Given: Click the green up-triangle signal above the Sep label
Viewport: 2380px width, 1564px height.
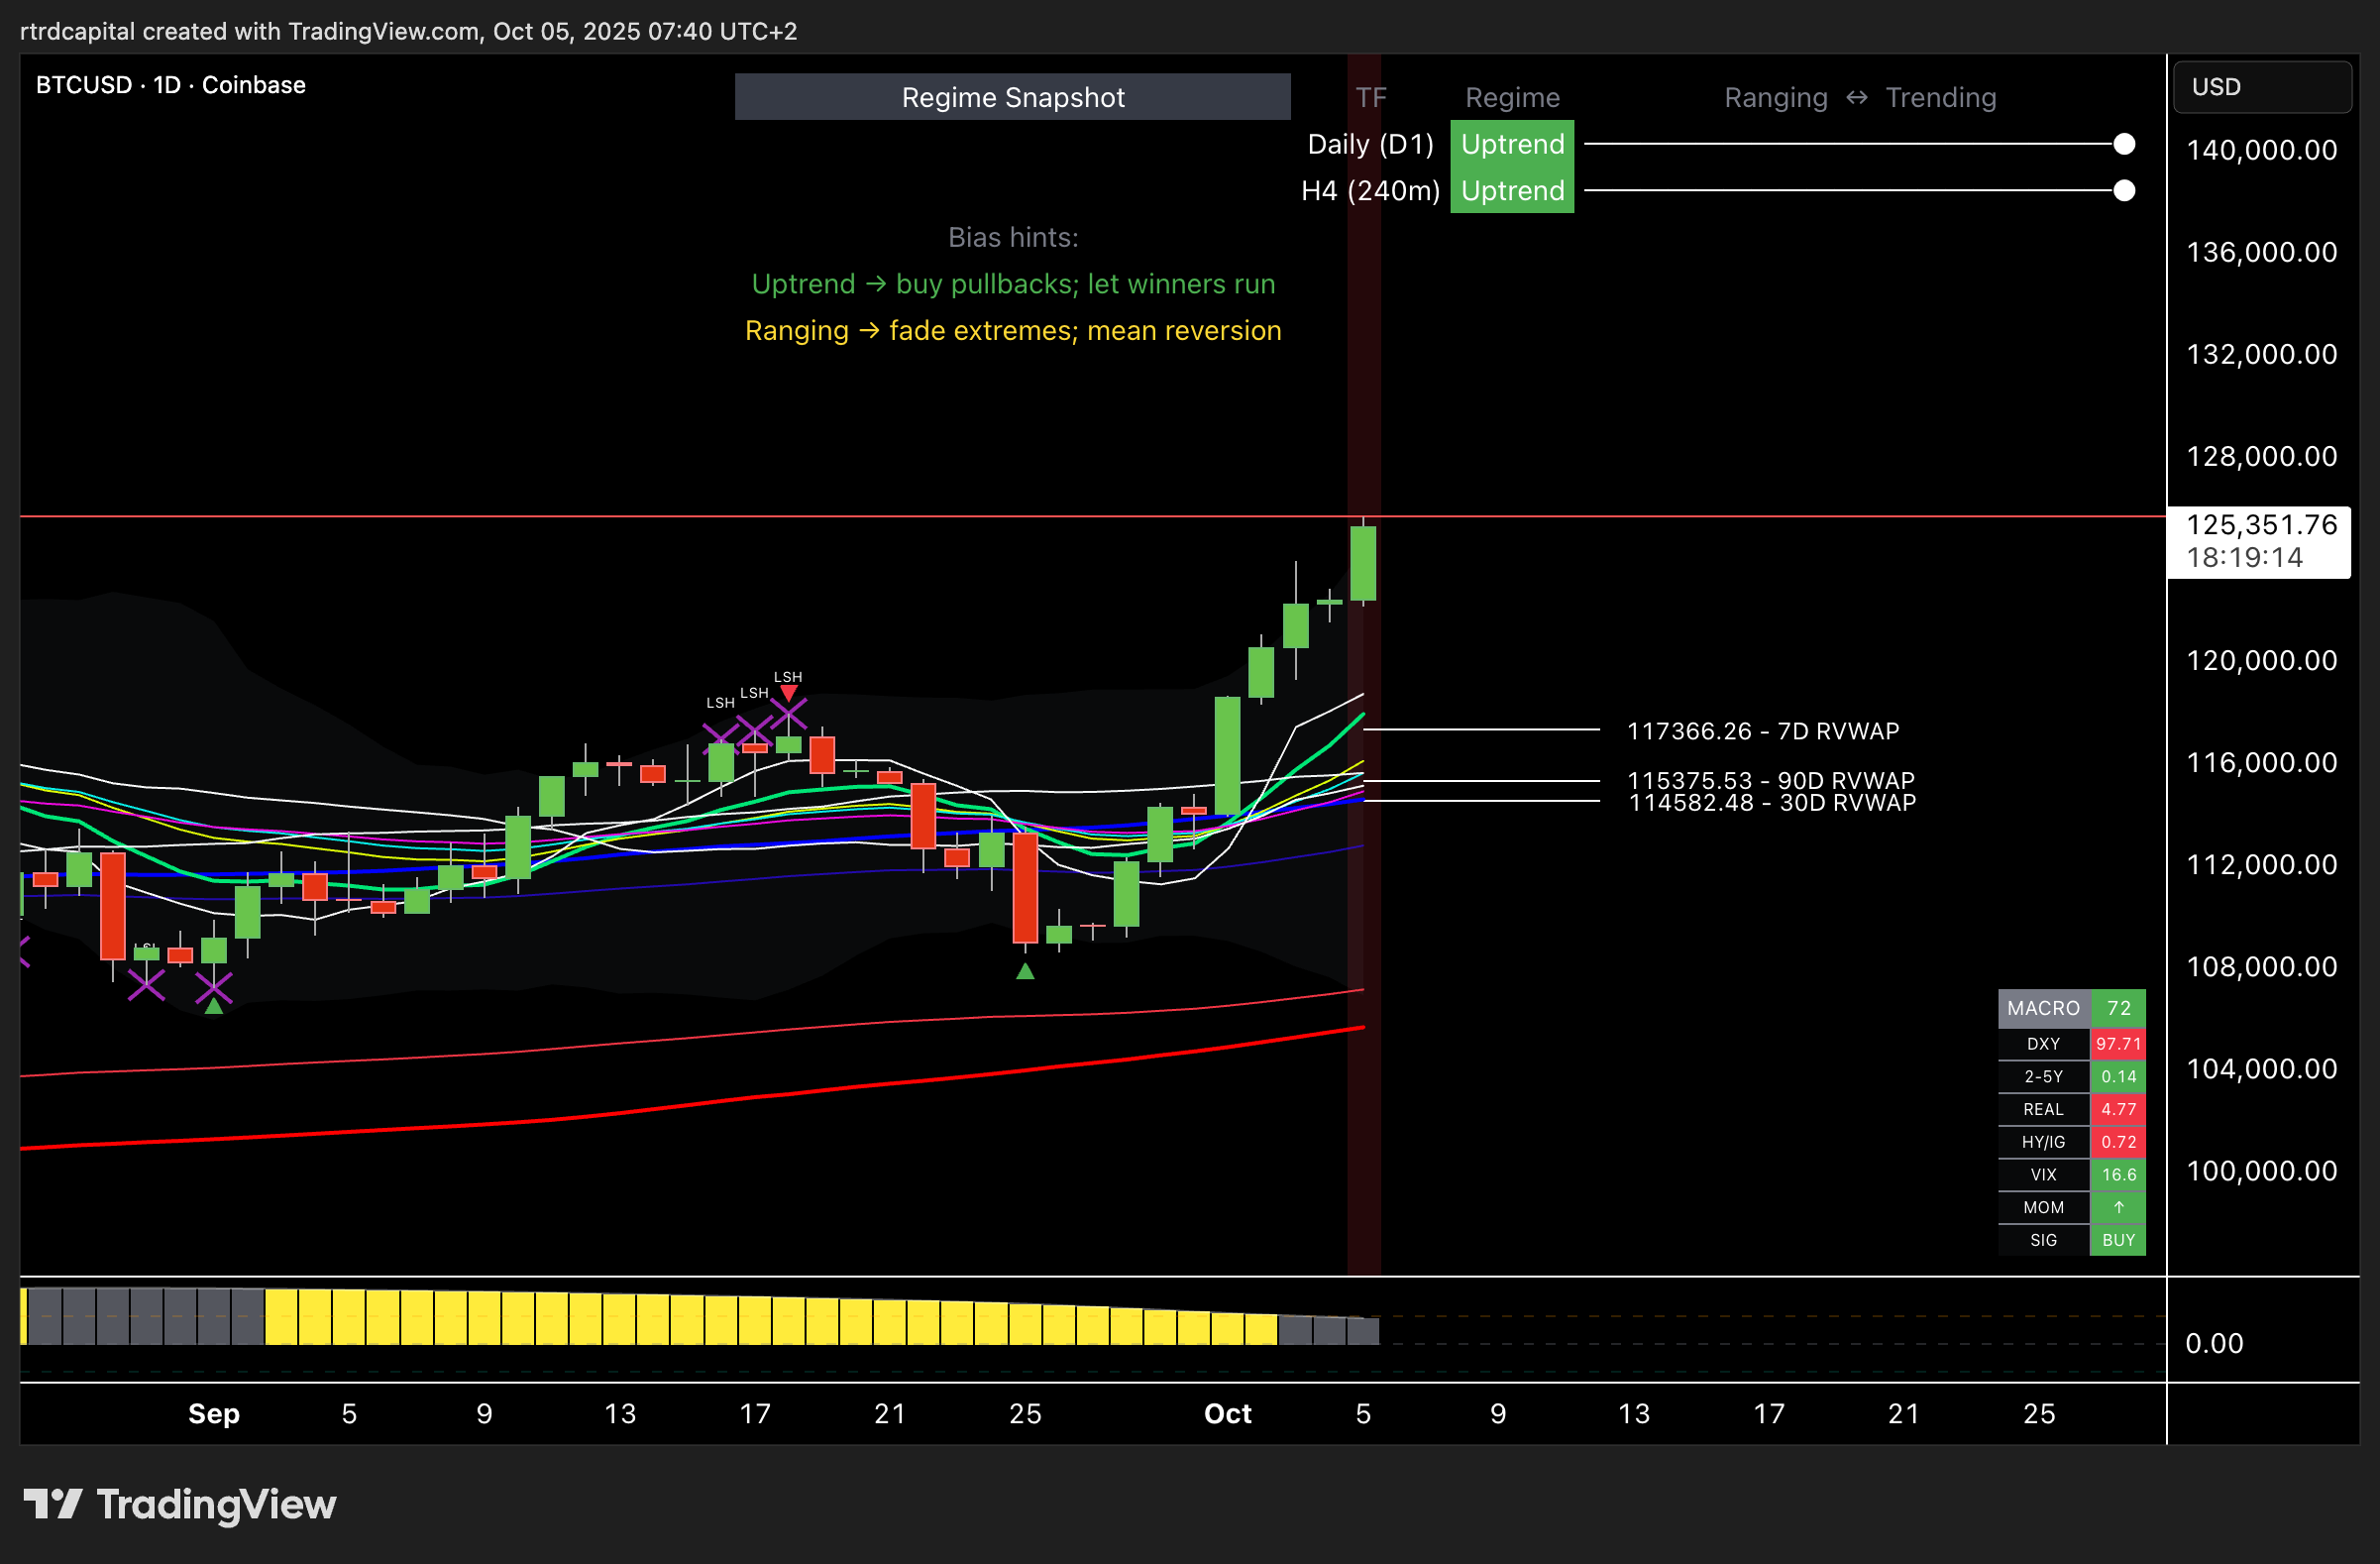Looking at the screenshot, I should [x=214, y=1006].
